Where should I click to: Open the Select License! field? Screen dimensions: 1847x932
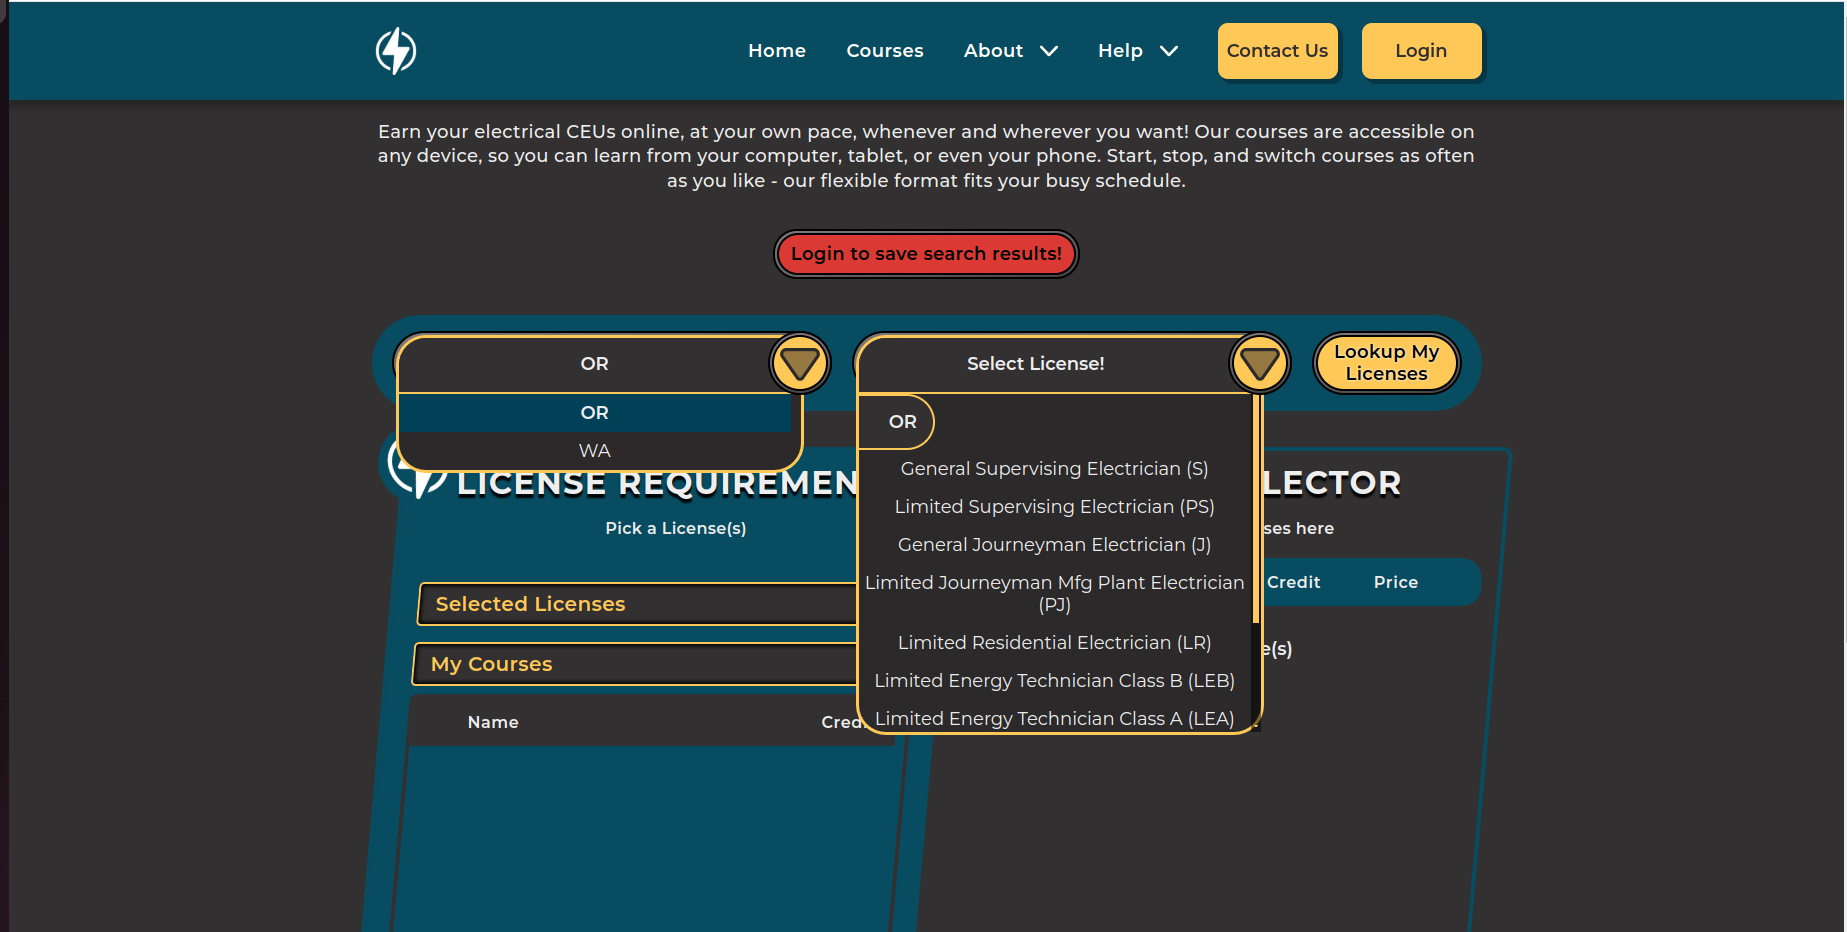pyautogui.click(x=1035, y=364)
